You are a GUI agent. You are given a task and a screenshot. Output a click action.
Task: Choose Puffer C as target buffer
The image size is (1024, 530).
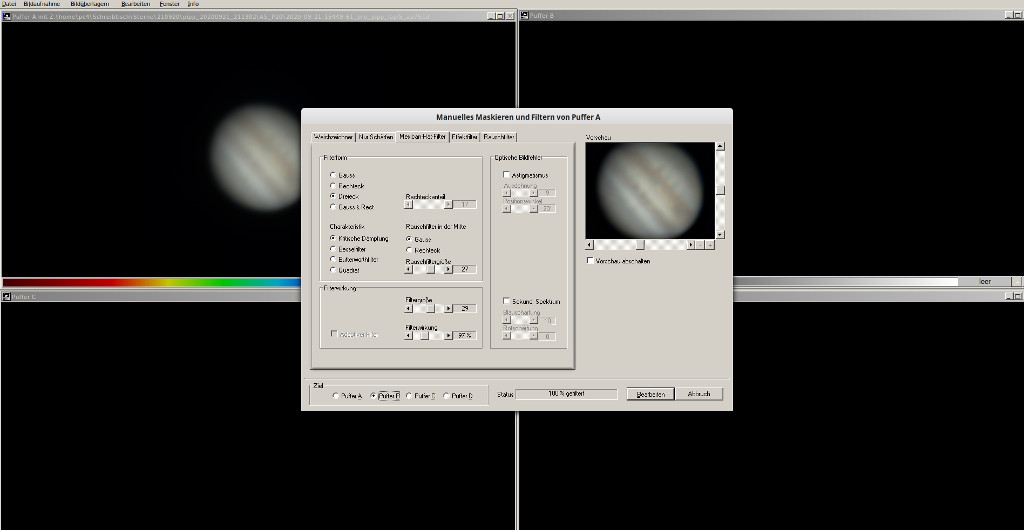[410, 396]
